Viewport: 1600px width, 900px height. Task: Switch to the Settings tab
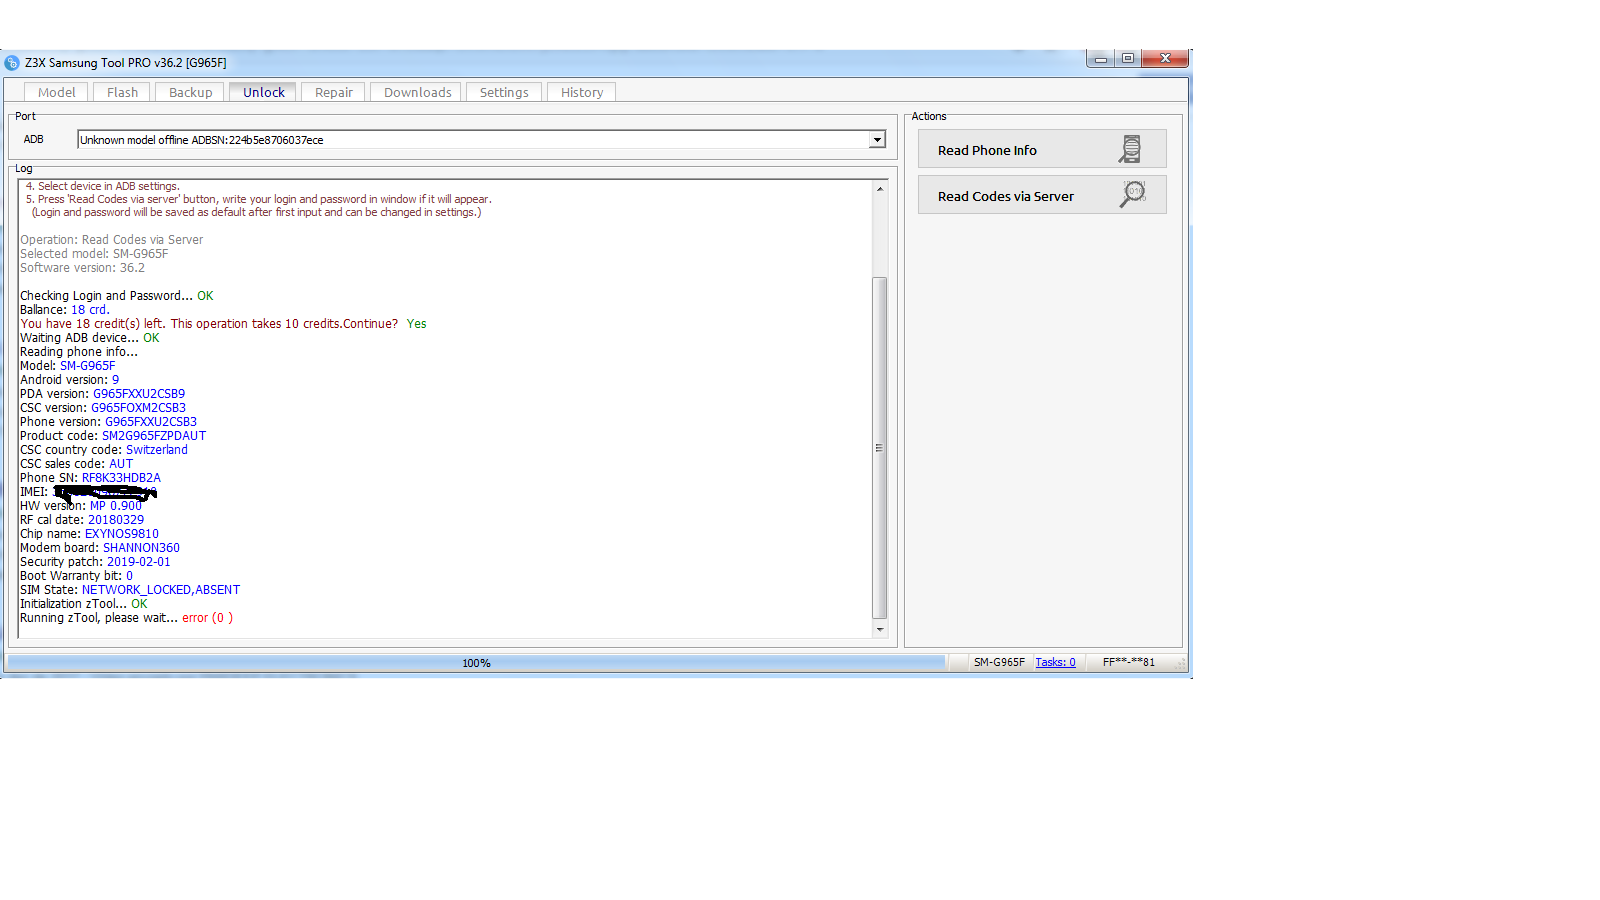(x=504, y=92)
